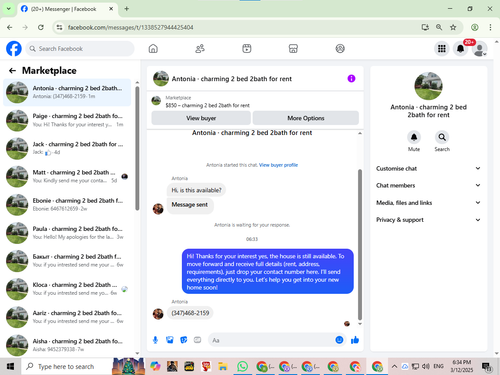
Task: Click the (347)468-2159 message bubble
Action: coord(190,313)
